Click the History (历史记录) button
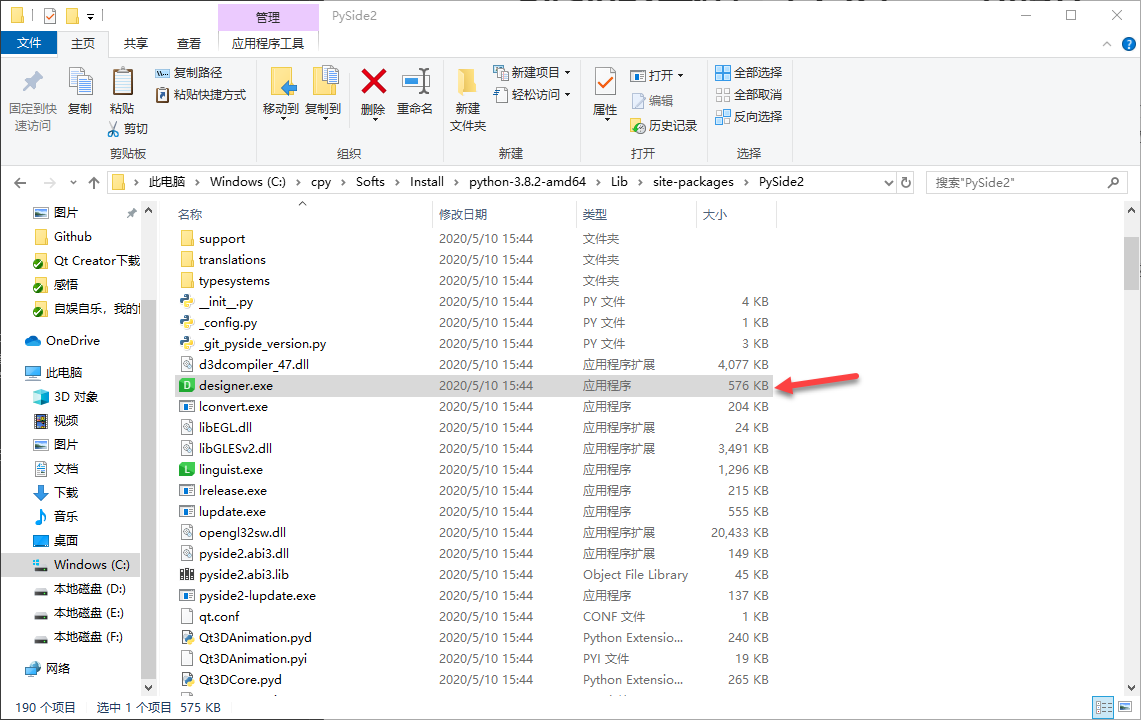 click(x=664, y=126)
